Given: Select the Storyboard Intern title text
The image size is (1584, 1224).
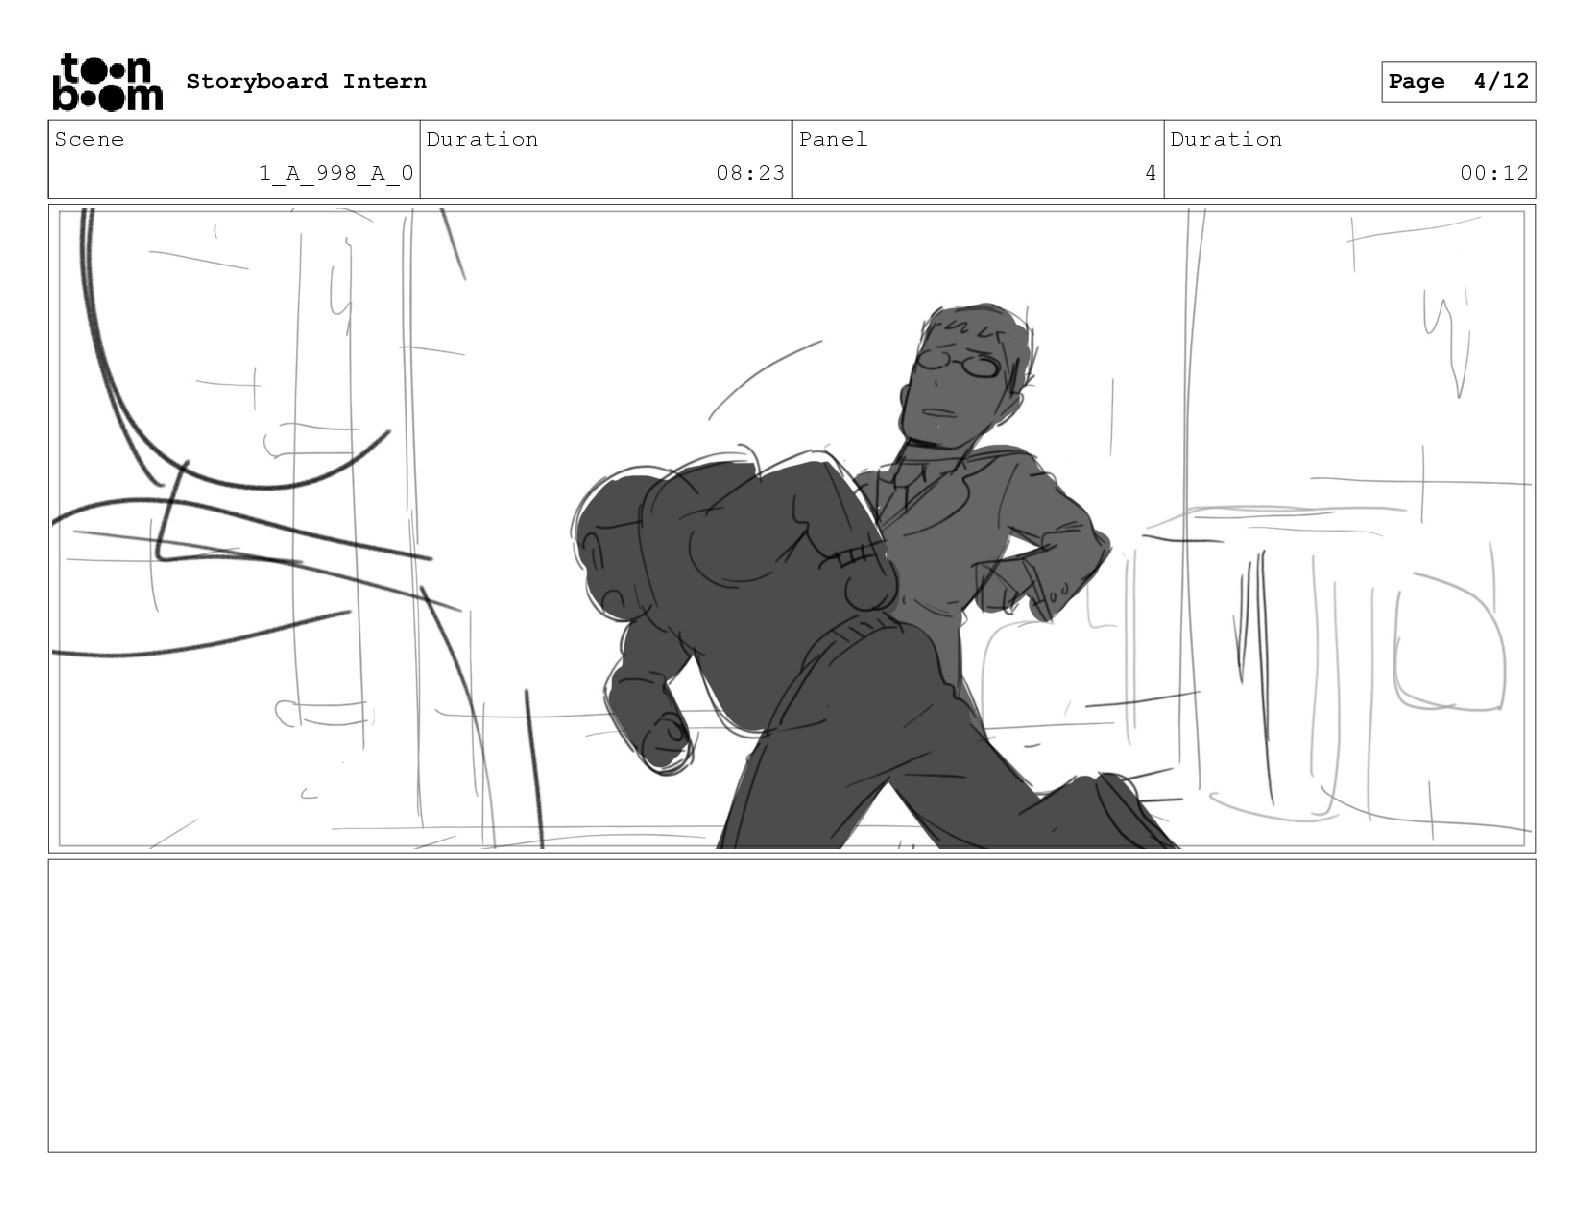Looking at the screenshot, I should [x=306, y=82].
